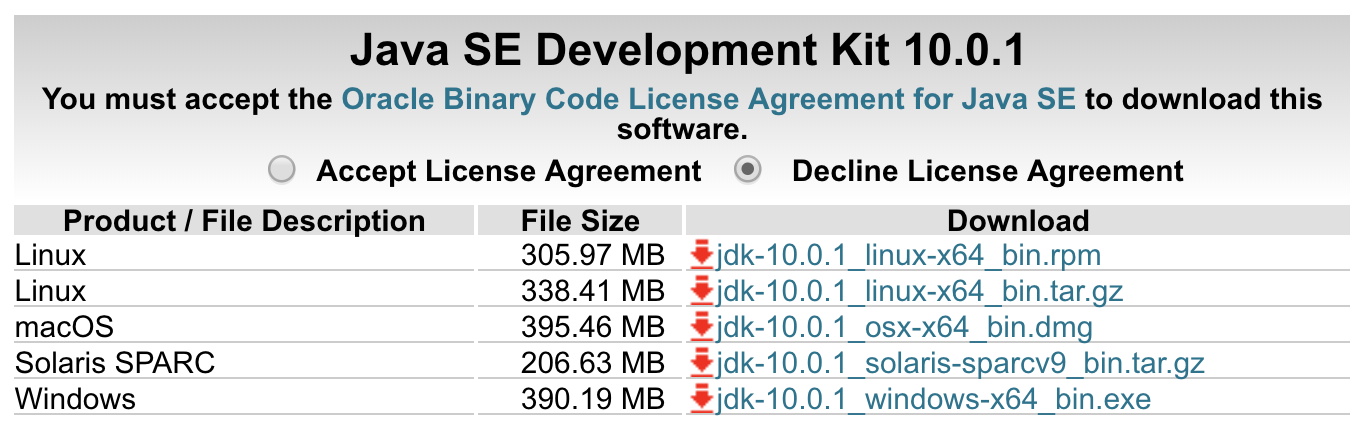Open the Oracle Binary Code License Agreement link
The image size is (1362, 426).
click(709, 100)
